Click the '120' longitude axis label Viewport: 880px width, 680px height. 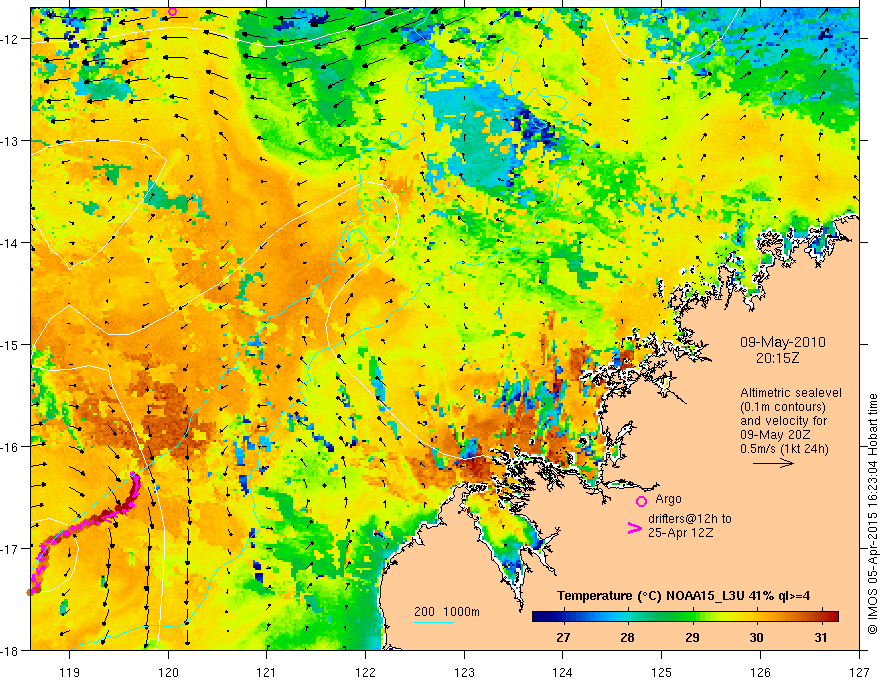click(168, 672)
